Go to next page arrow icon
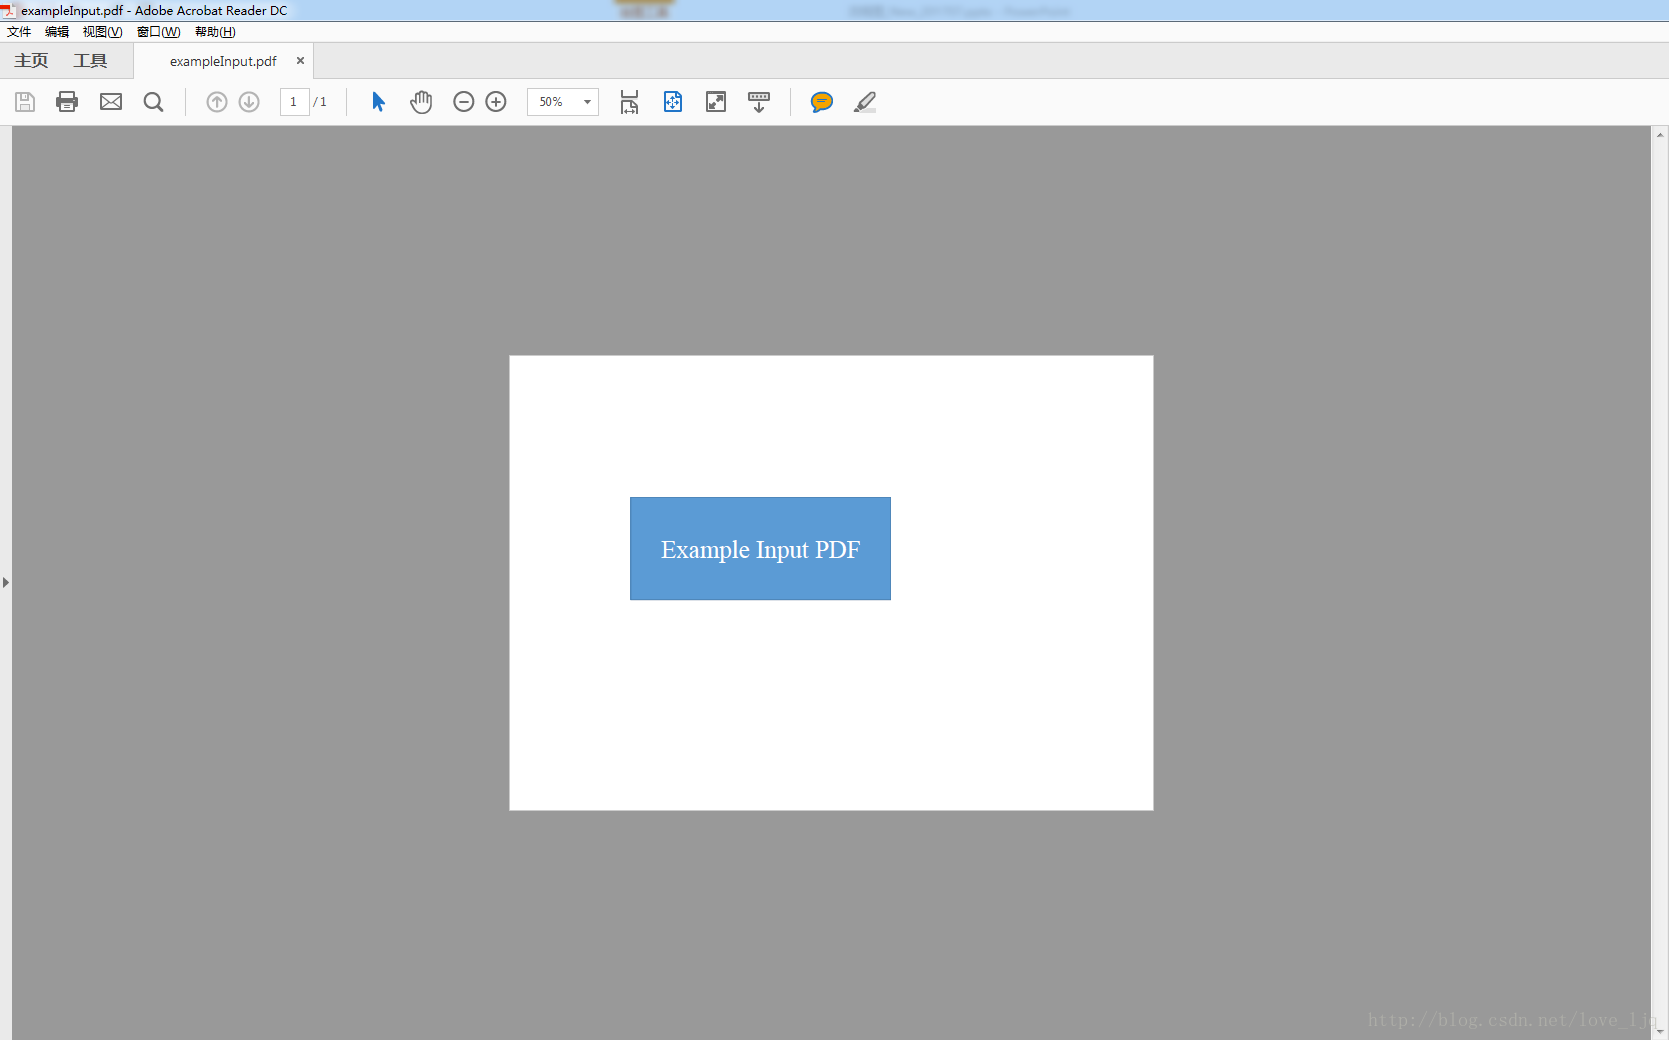The height and width of the screenshot is (1040, 1669). coord(249,102)
